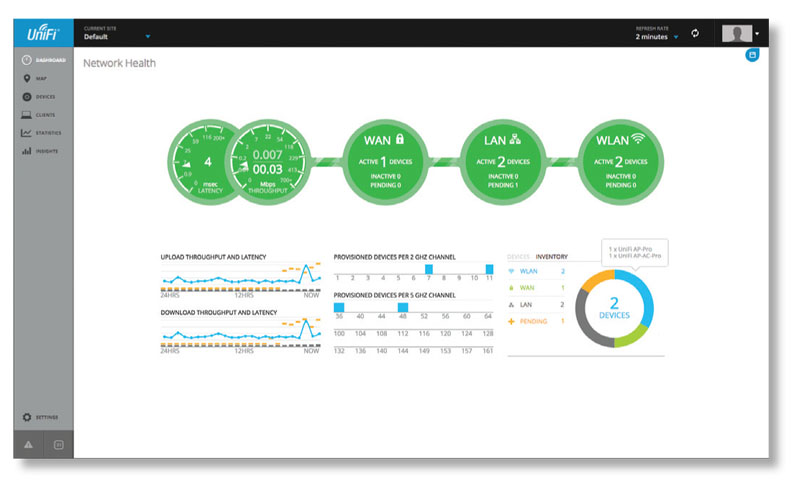
Task: Go to Statistics in the sidebar
Action: pos(48,133)
